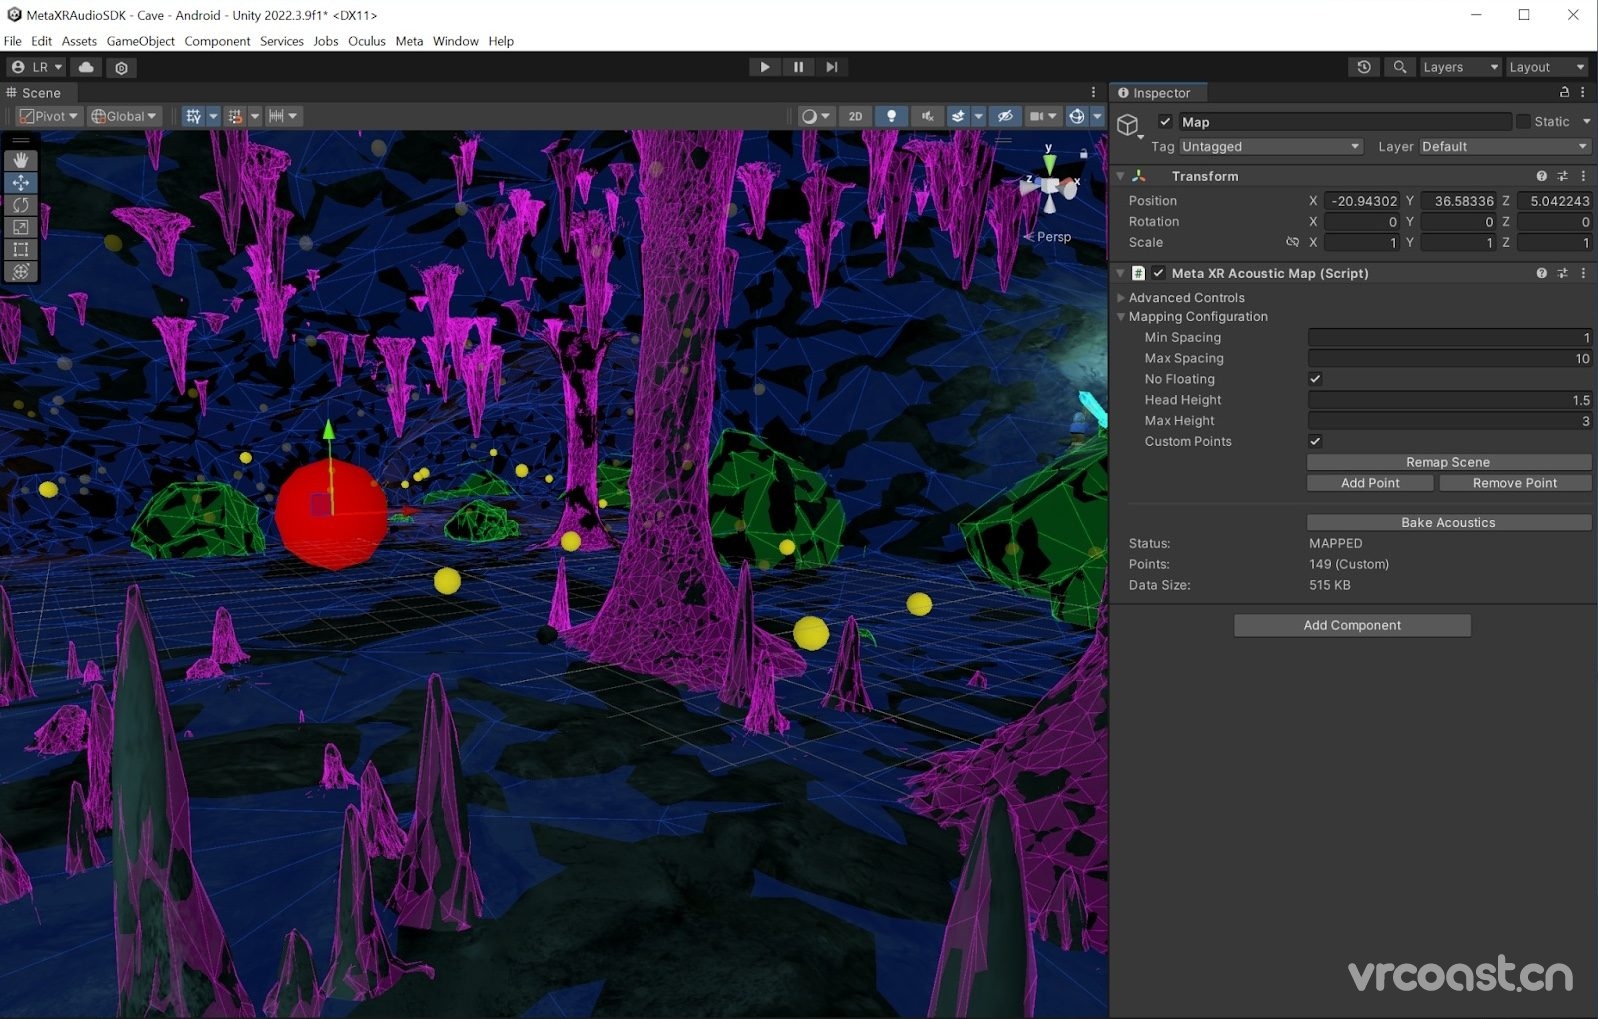The image size is (1598, 1019).
Task: Open the Window menu
Action: (455, 41)
